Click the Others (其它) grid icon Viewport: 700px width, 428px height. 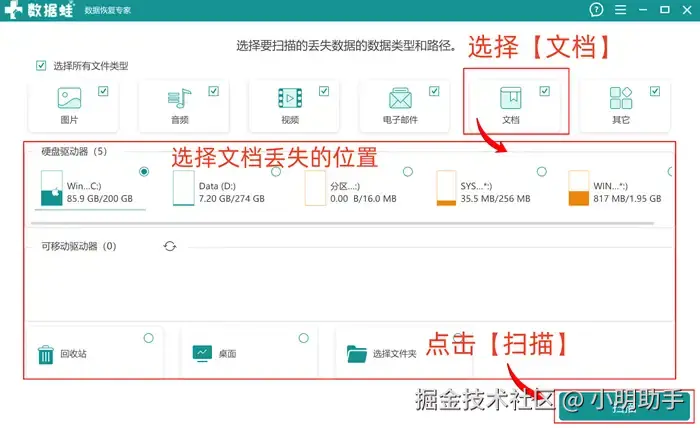click(x=621, y=98)
